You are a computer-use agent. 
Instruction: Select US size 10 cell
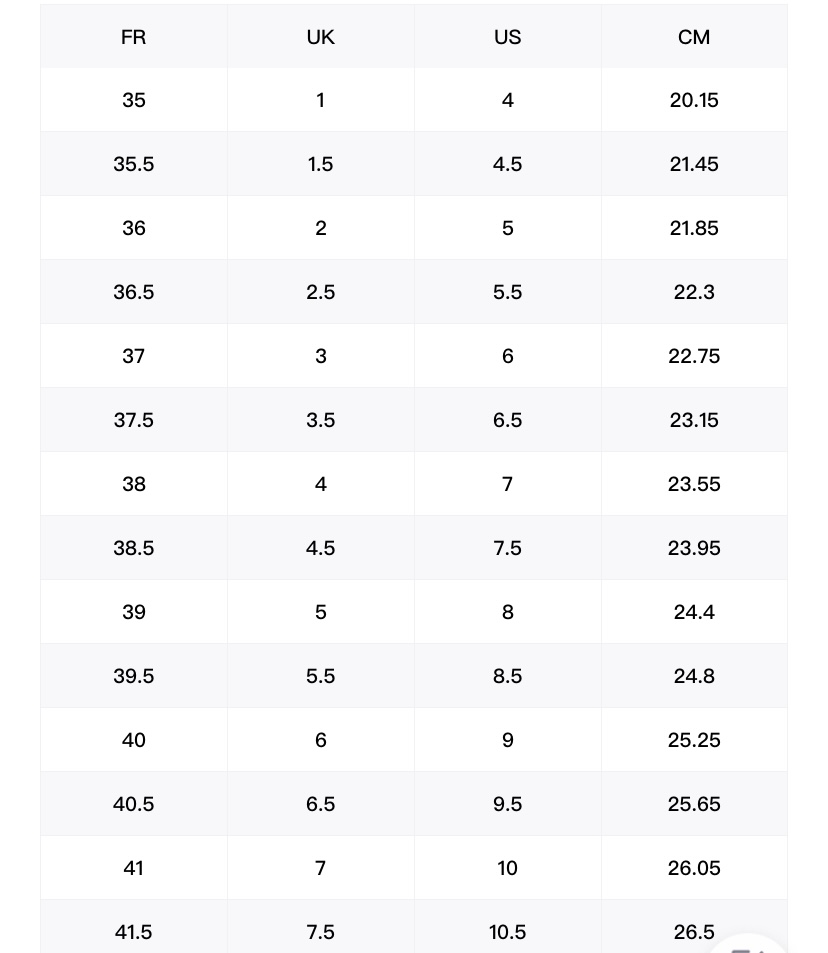(x=507, y=868)
